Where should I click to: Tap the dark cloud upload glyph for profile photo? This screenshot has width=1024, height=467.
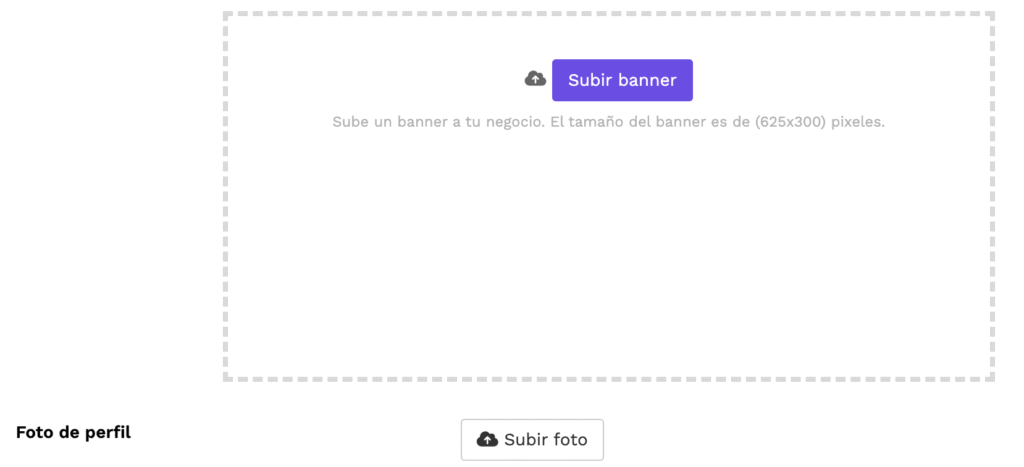click(x=487, y=440)
